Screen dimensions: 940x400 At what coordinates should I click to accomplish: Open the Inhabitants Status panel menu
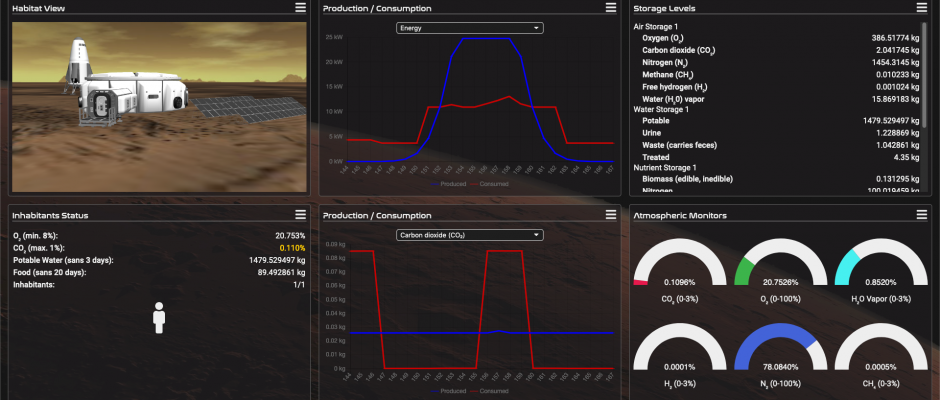point(300,215)
